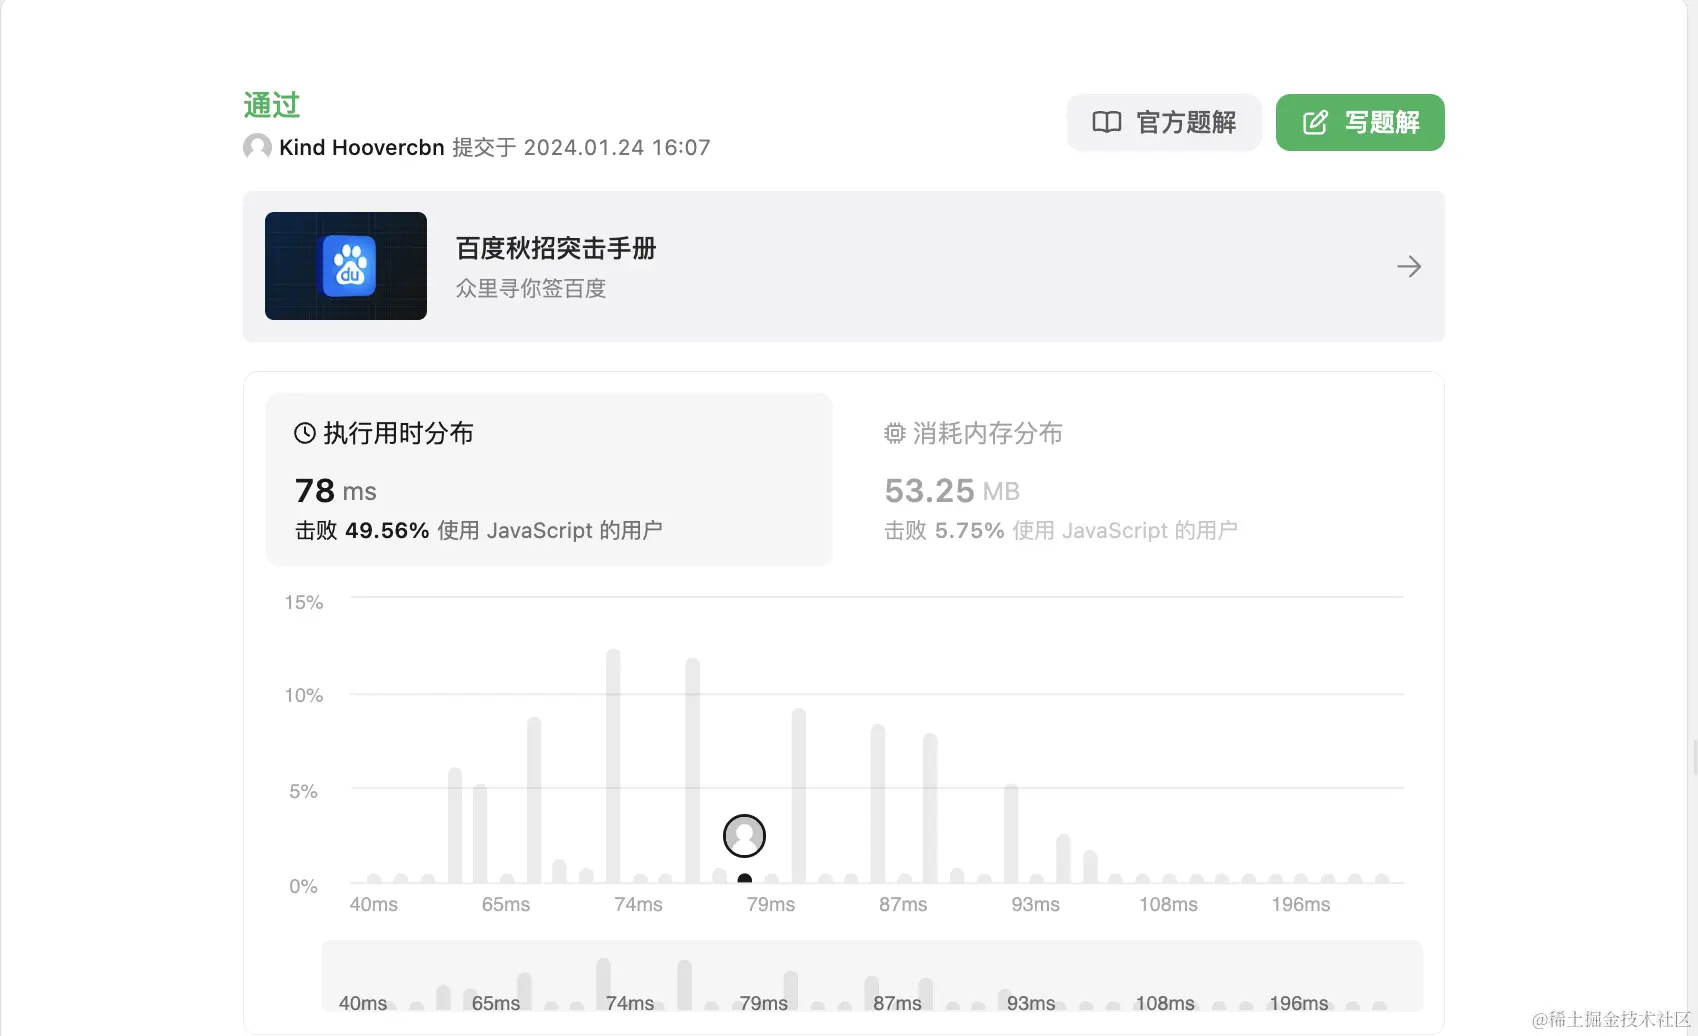The width and height of the screenshot is (1698, 1036).
Task: Open the 官方题解 official solution button
Action: (1164, 122)
